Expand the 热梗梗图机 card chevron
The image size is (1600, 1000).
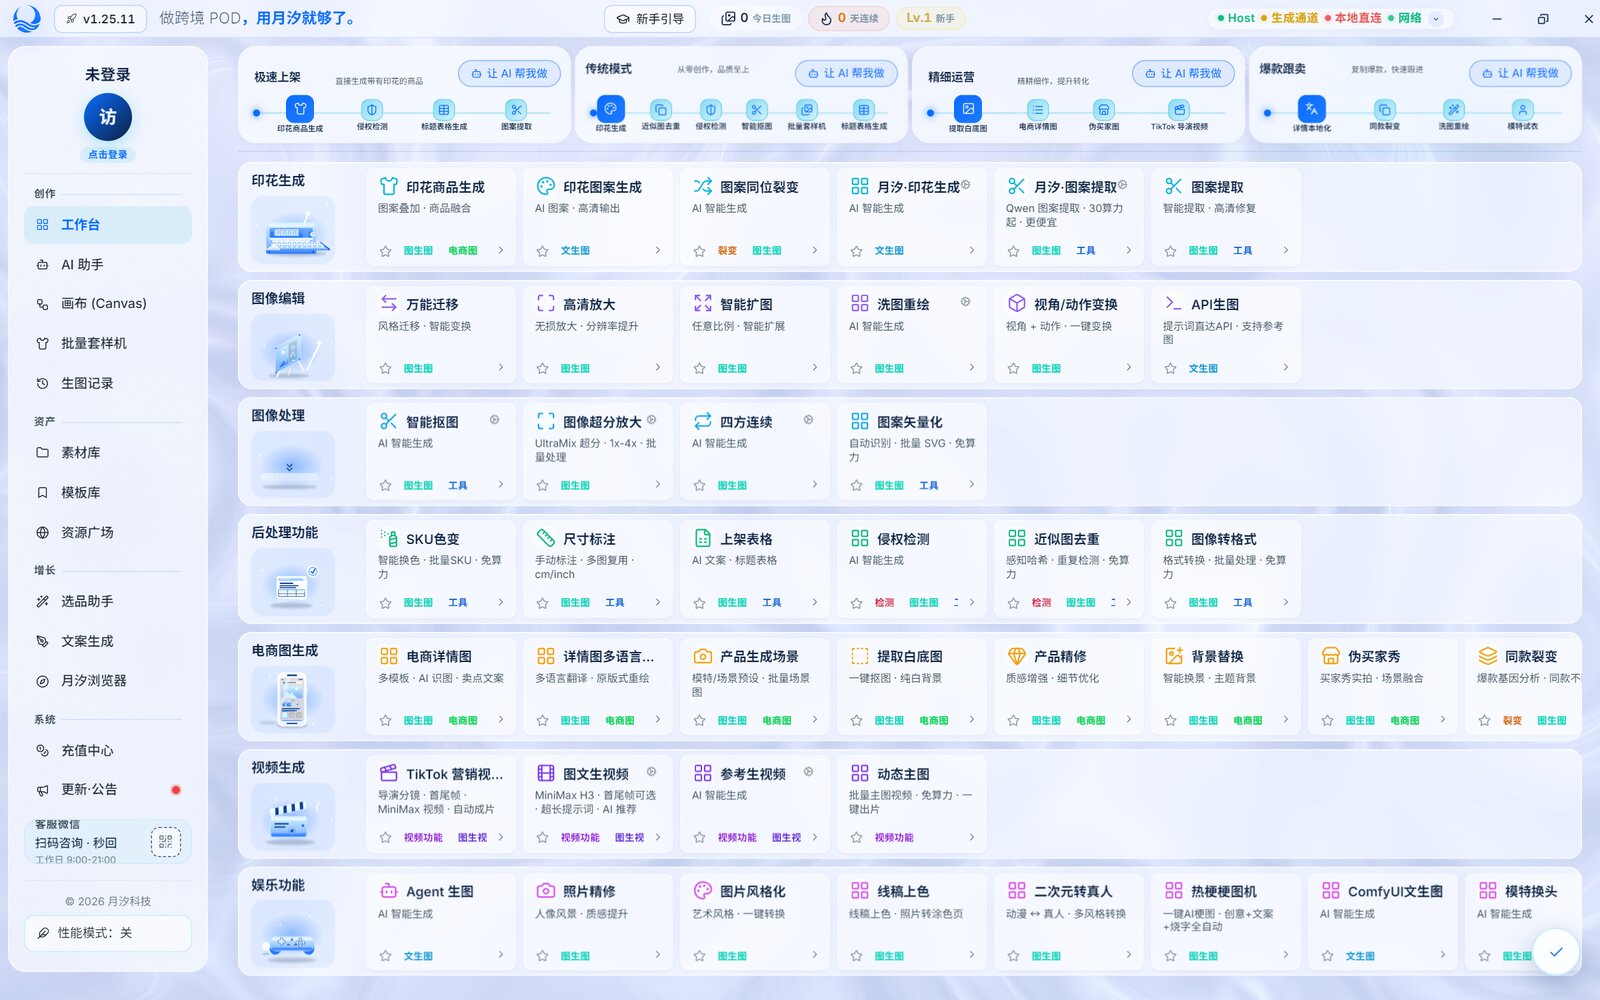click(x=1285, y=955)
